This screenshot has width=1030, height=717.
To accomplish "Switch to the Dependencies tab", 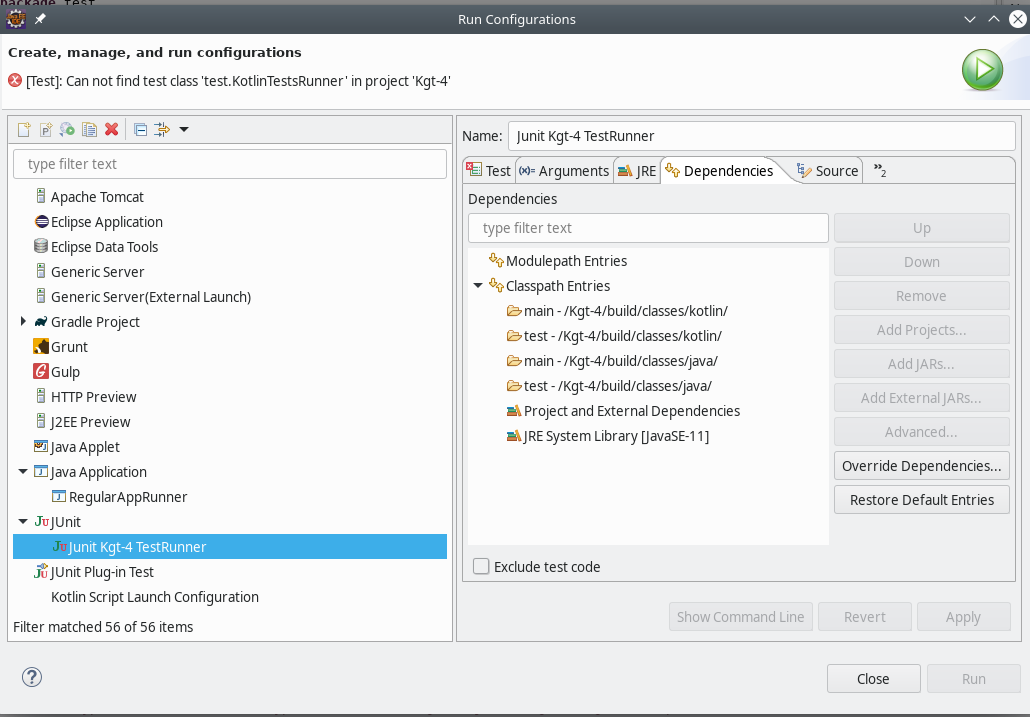I will coord(719,171).
